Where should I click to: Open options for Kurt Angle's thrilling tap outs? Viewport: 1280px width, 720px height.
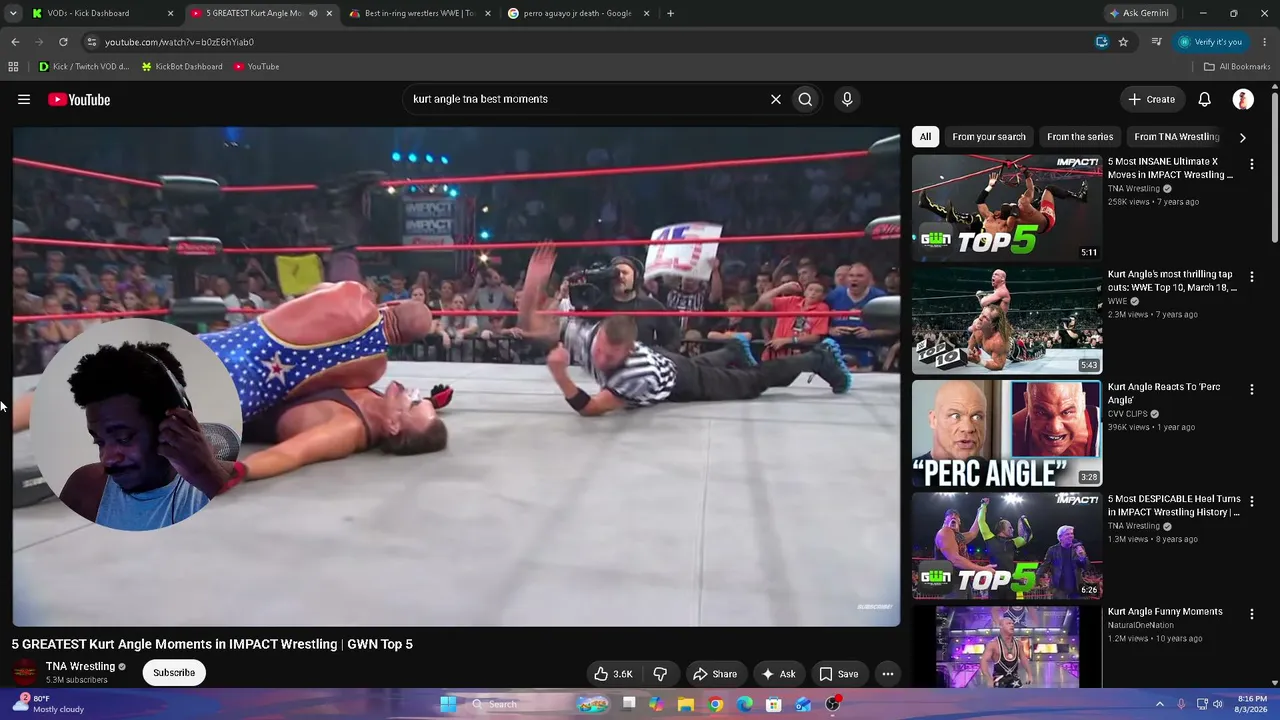1251,277
